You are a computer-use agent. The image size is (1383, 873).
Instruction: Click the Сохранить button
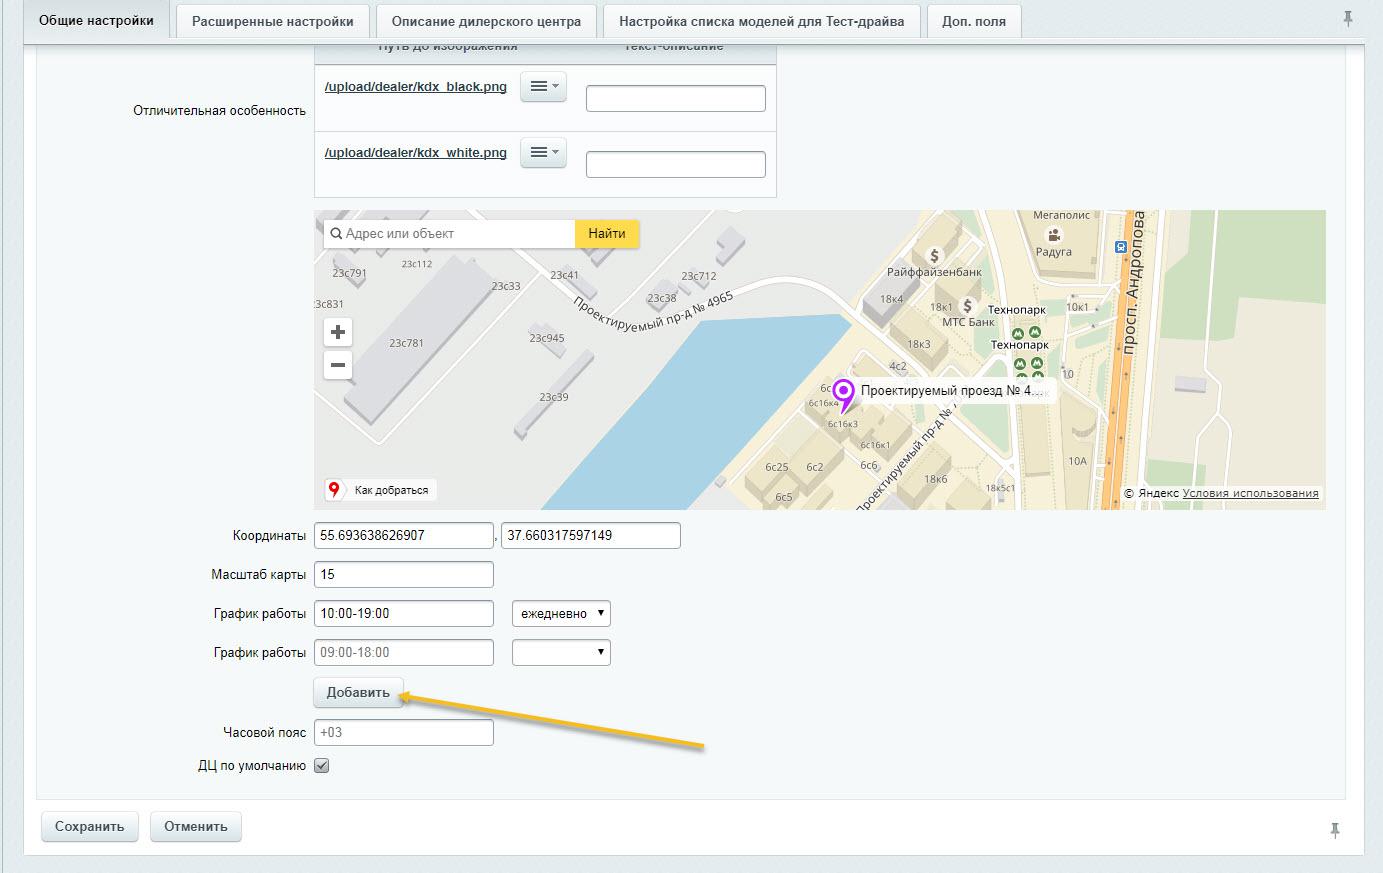(89, 827)
